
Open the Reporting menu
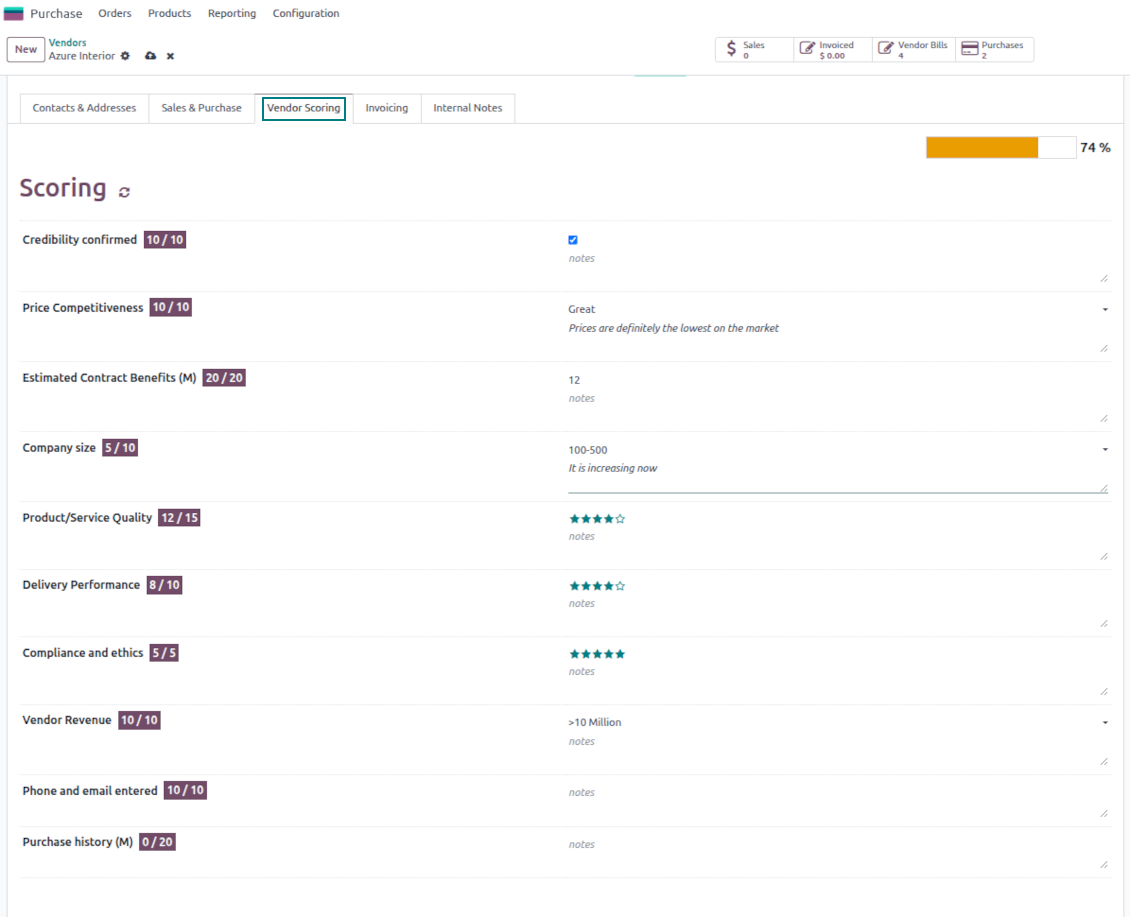coord(232,14)
